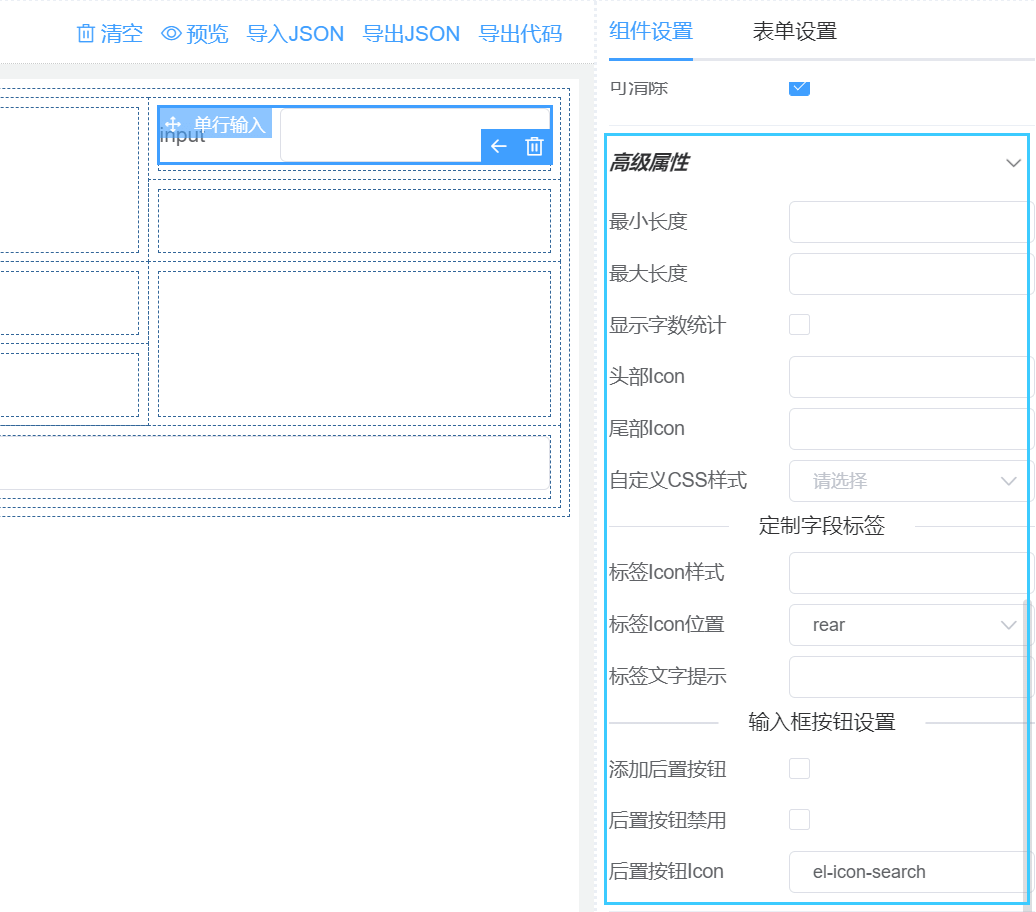Check the 添加后置按钮 option
Image resolution: width=1036 pixels, height=912 pixels.
[799, 769]
